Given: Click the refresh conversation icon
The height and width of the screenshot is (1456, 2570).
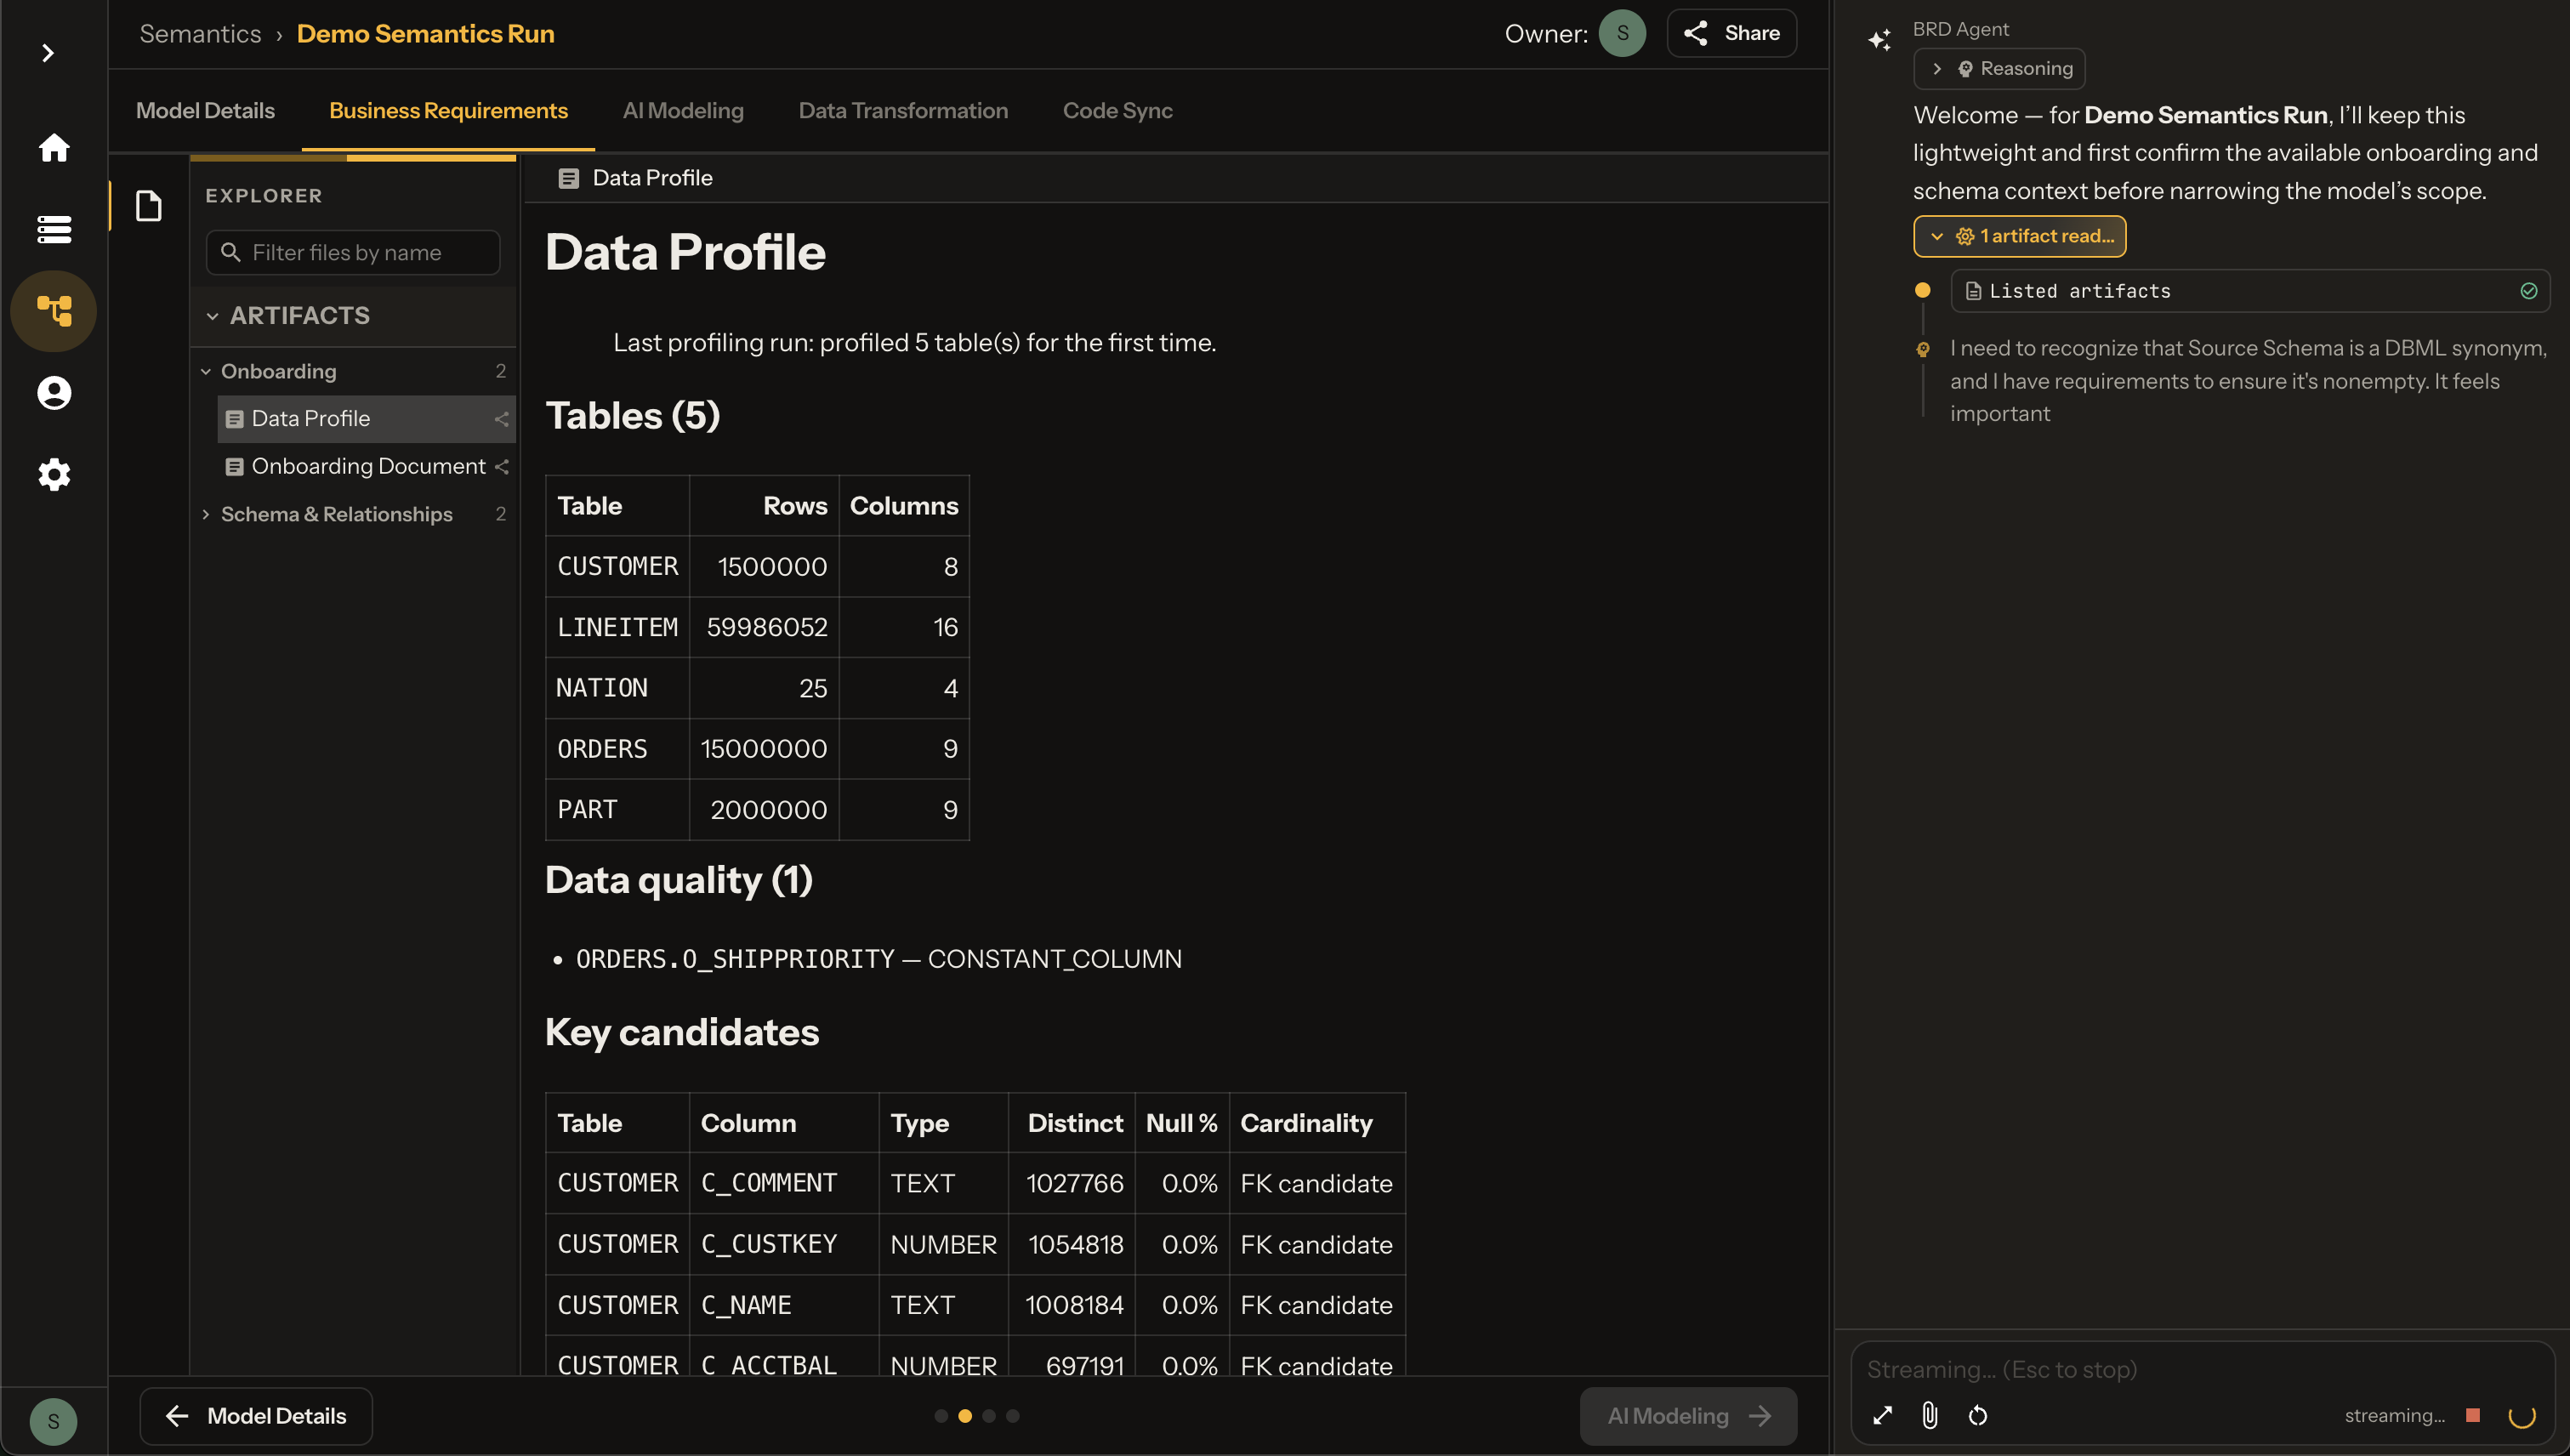Looking at the screenshot, I should tap(1978, 1415).
